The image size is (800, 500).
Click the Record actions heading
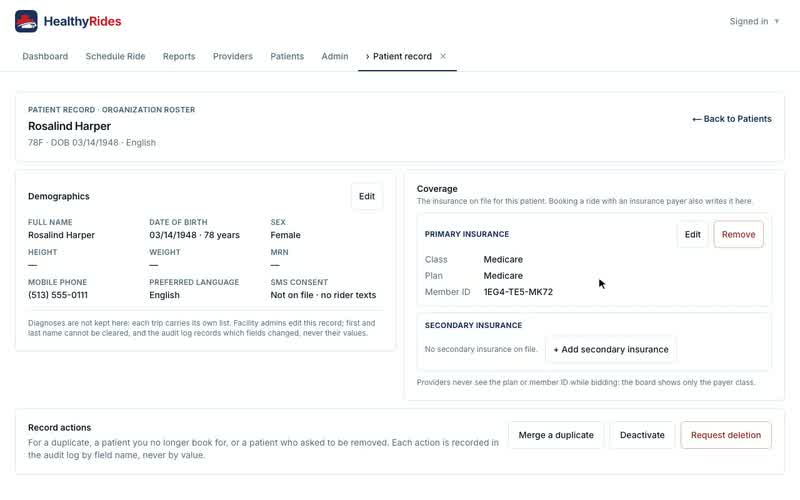pyautogui.click(x=59, y=428)
